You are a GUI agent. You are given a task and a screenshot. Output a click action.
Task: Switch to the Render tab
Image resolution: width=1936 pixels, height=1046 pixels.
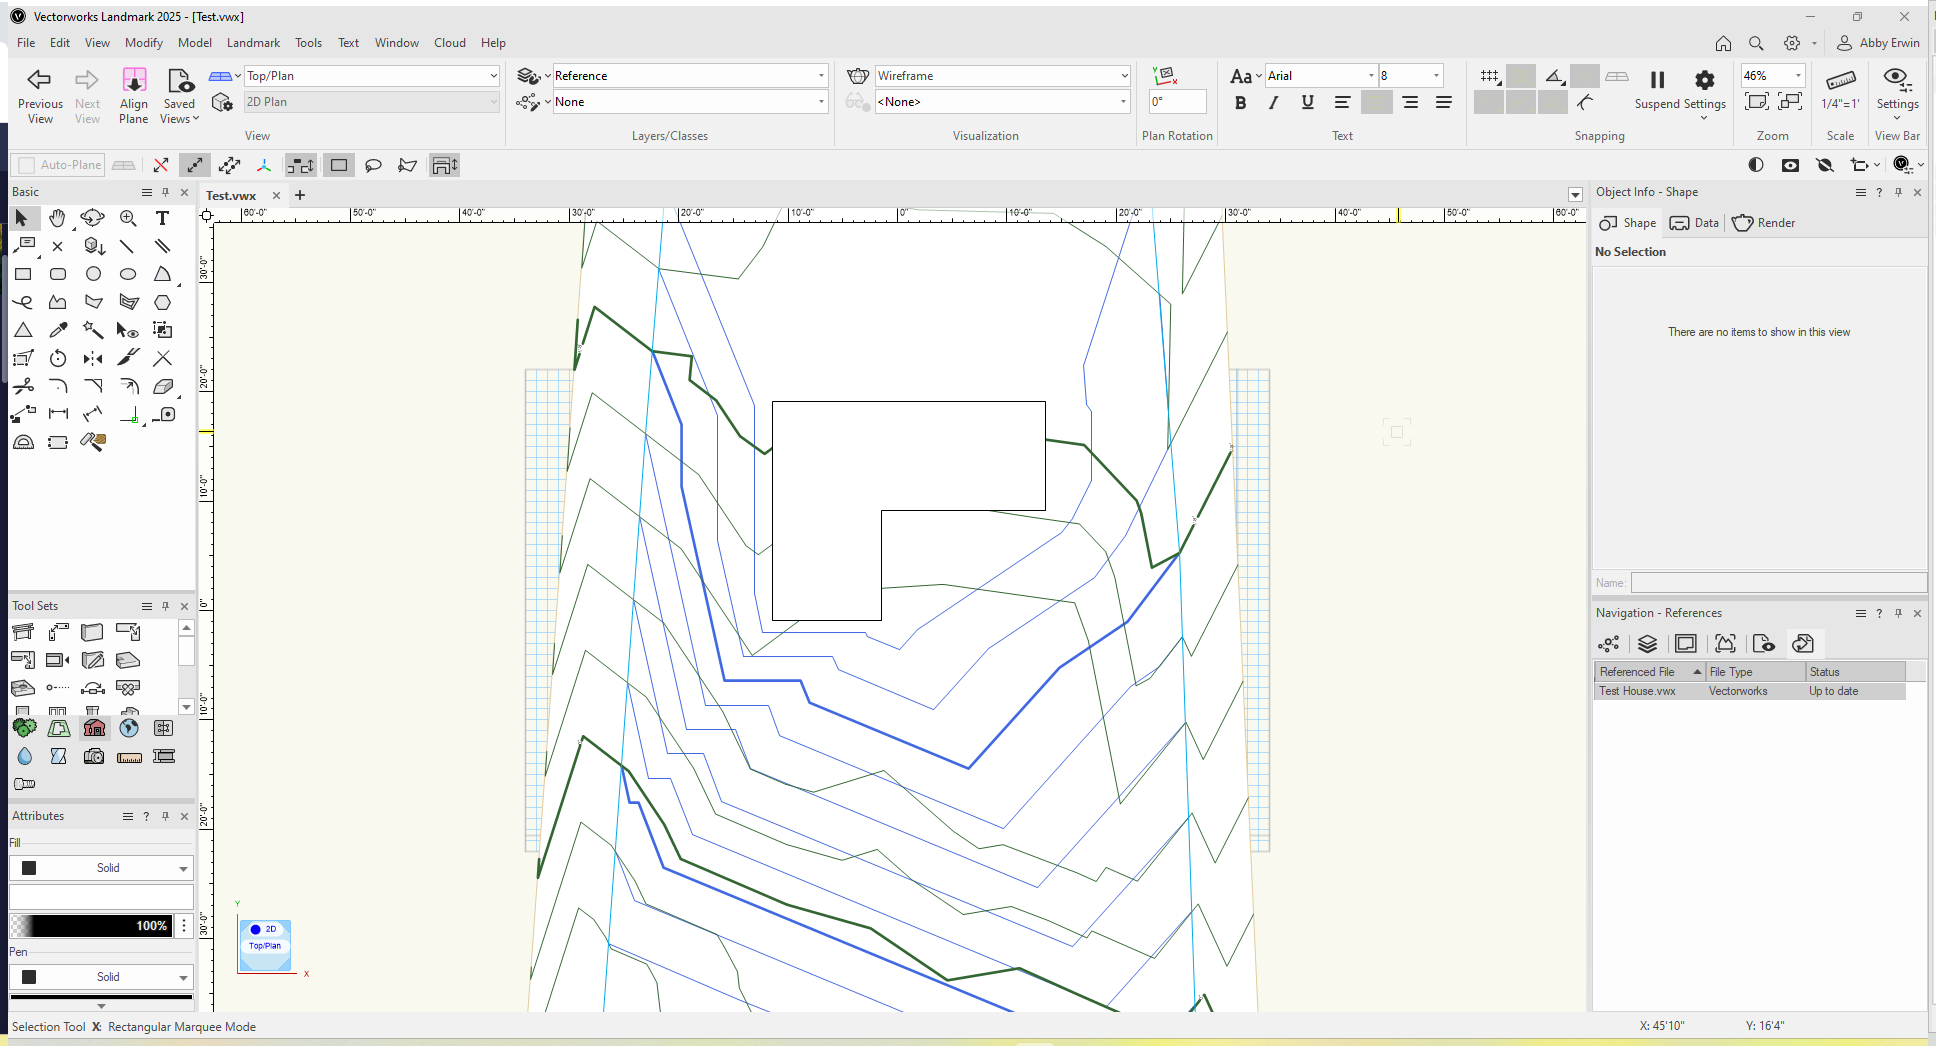click(1764, 223)
